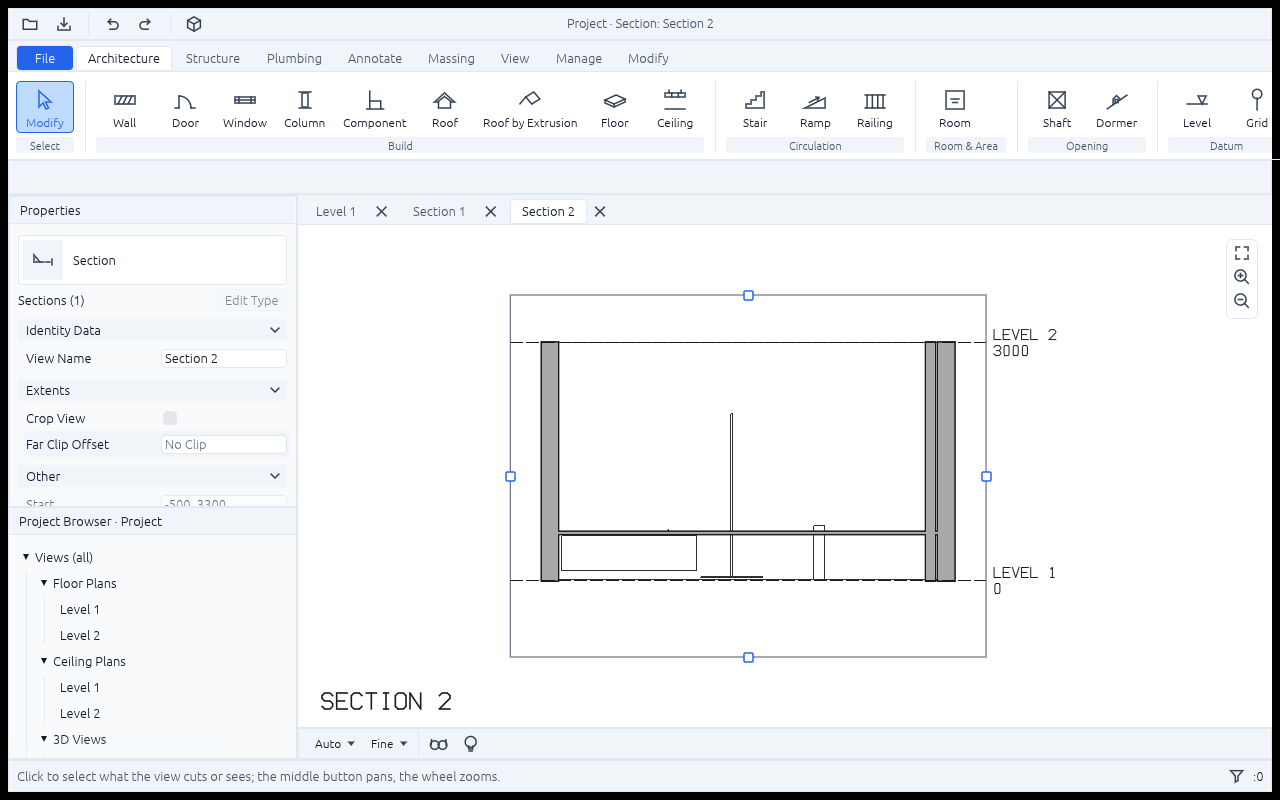The width and height of the screenshot is (1280, 800).
Task: Select the Roof by Extrusion tool
Action: (x=530, y=108)
